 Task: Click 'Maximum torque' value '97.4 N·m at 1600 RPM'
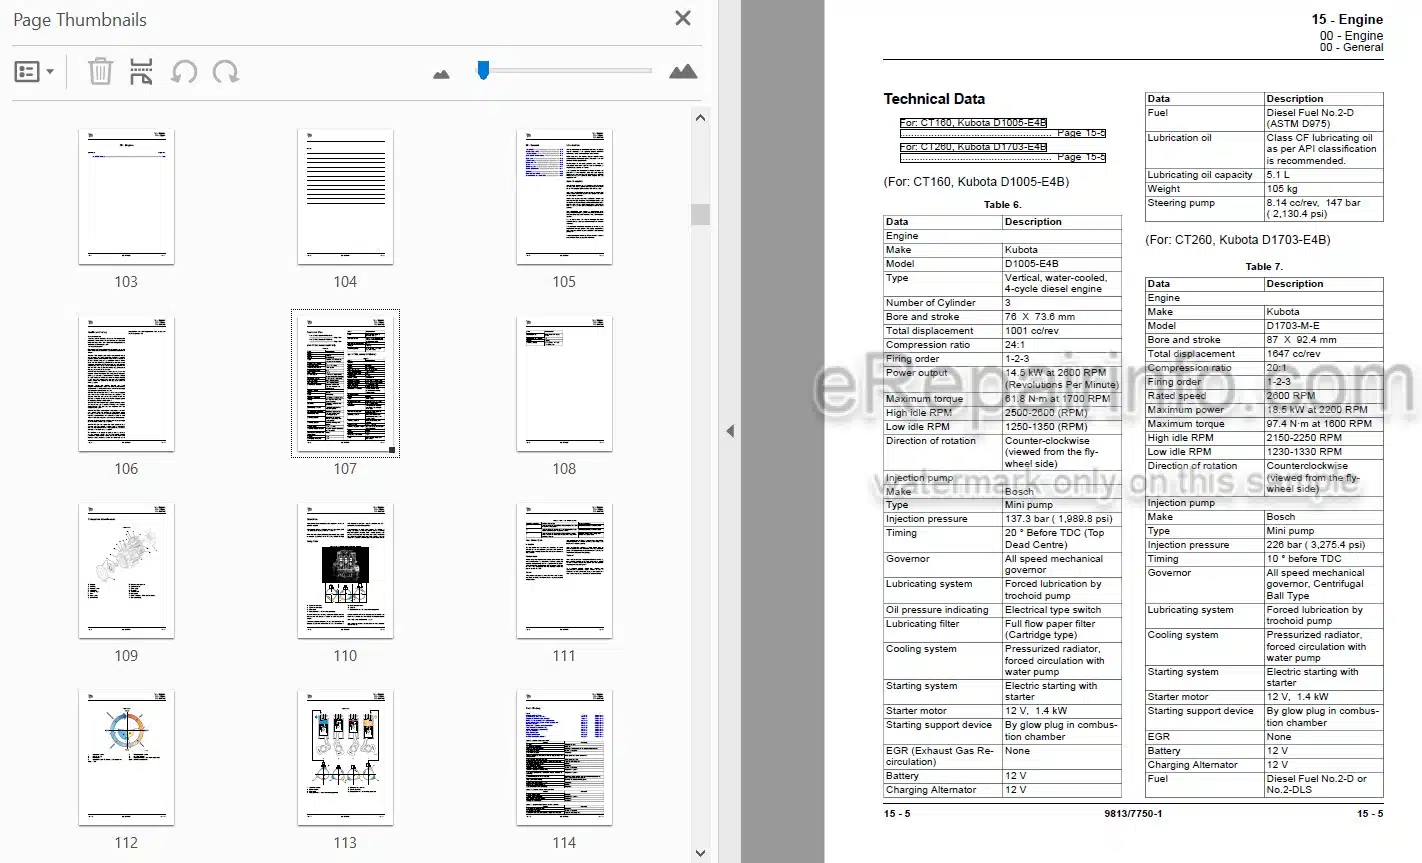pyautogui.click(x=1319, y=424)
